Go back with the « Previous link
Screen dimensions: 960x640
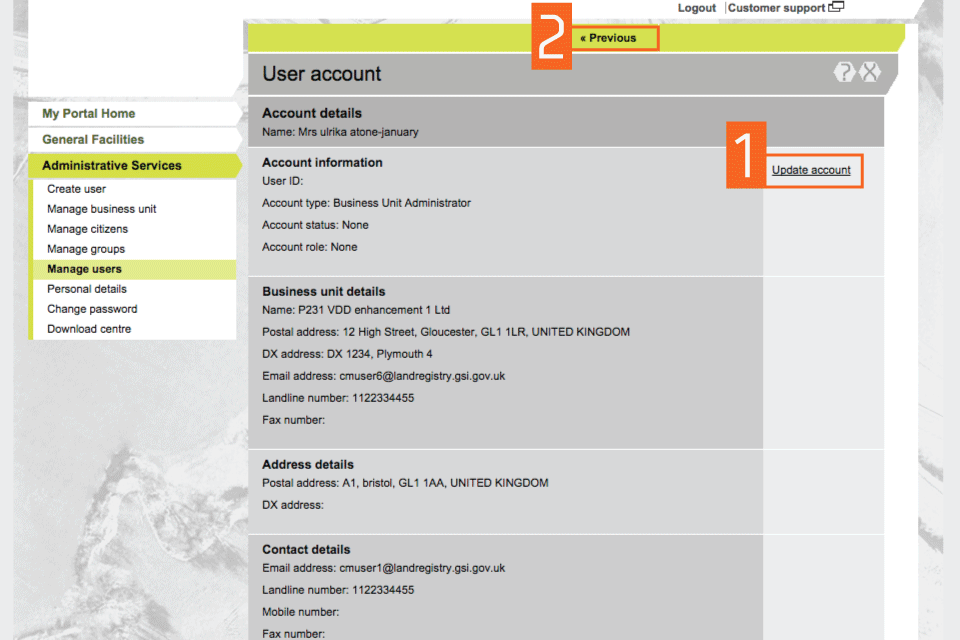tap(608, 38)
